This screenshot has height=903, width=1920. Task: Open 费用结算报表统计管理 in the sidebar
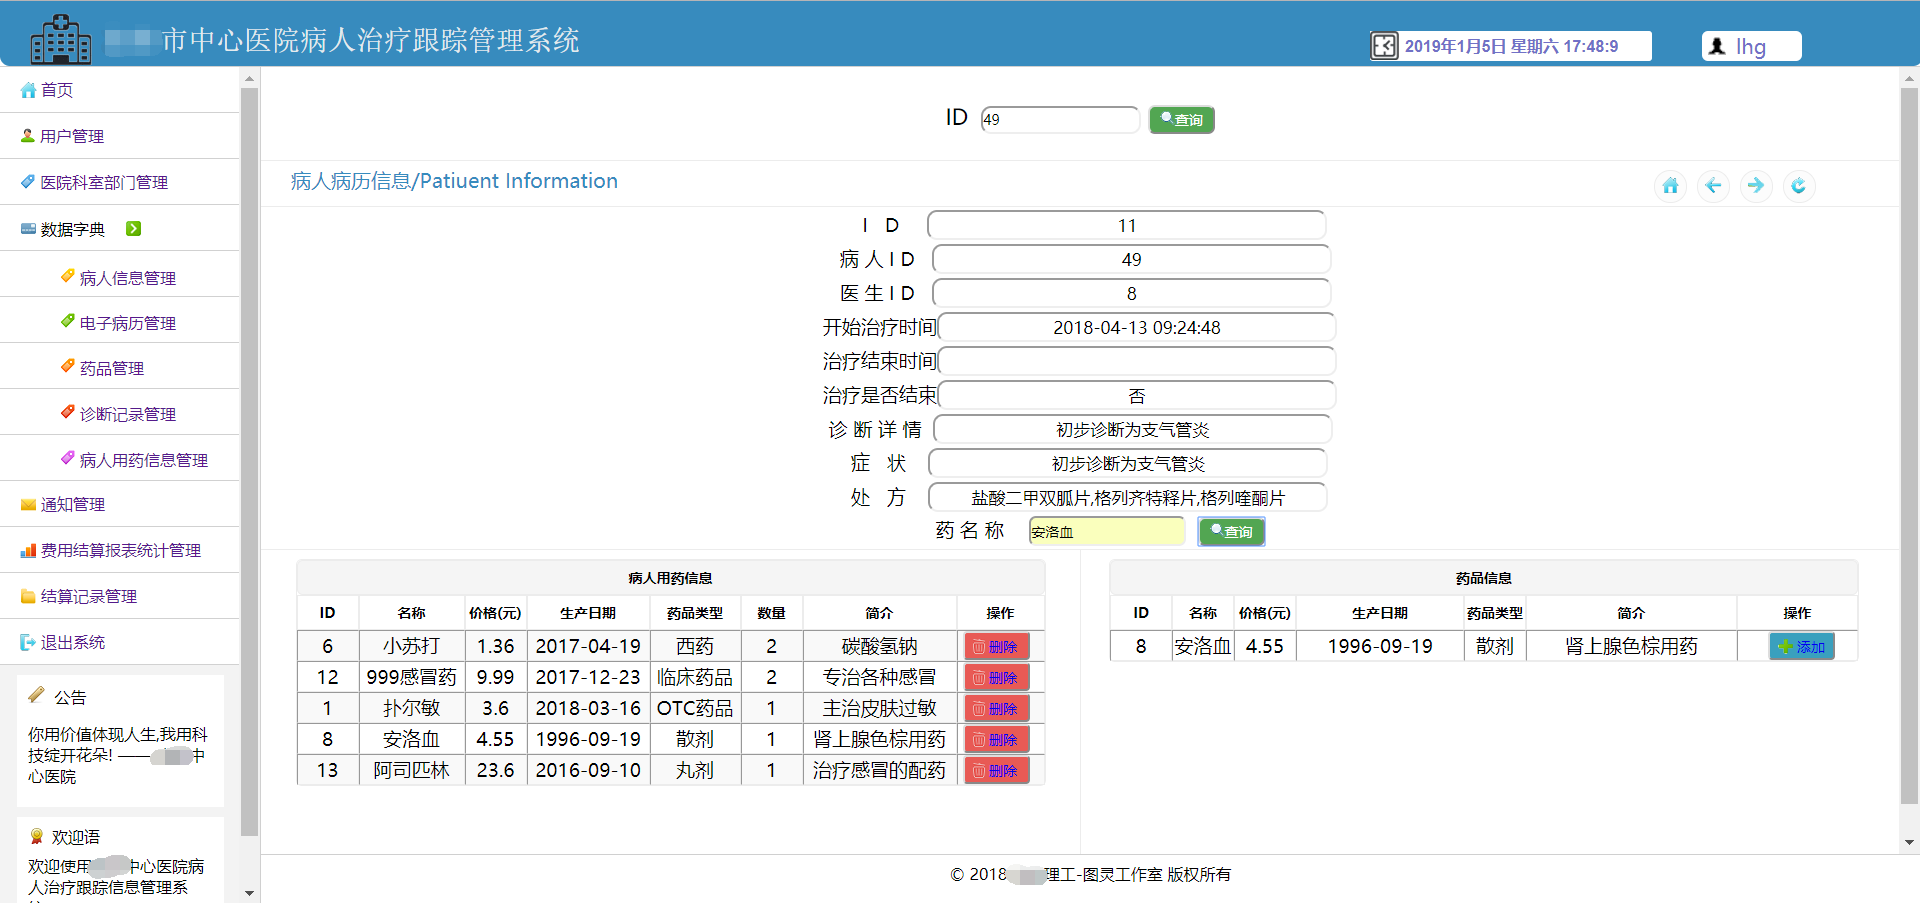(120, 550)
